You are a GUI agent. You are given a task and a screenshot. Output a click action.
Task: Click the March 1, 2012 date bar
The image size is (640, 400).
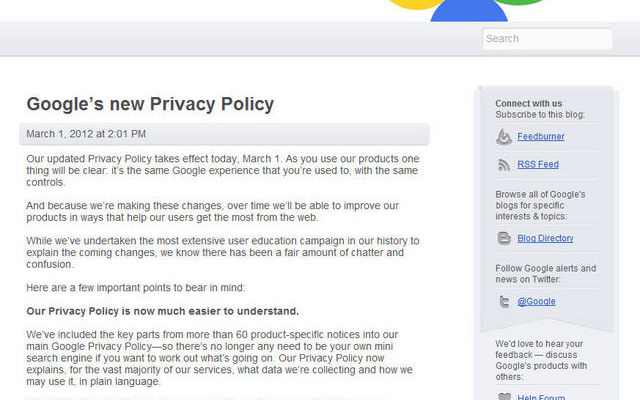click(224, 134)
